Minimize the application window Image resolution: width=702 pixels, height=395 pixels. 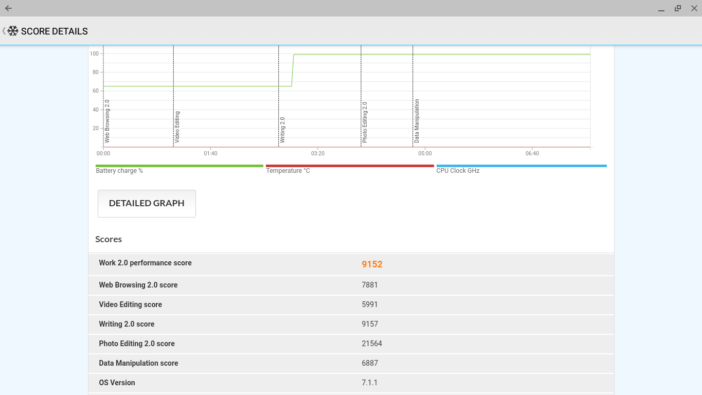(x=661, y=9)
